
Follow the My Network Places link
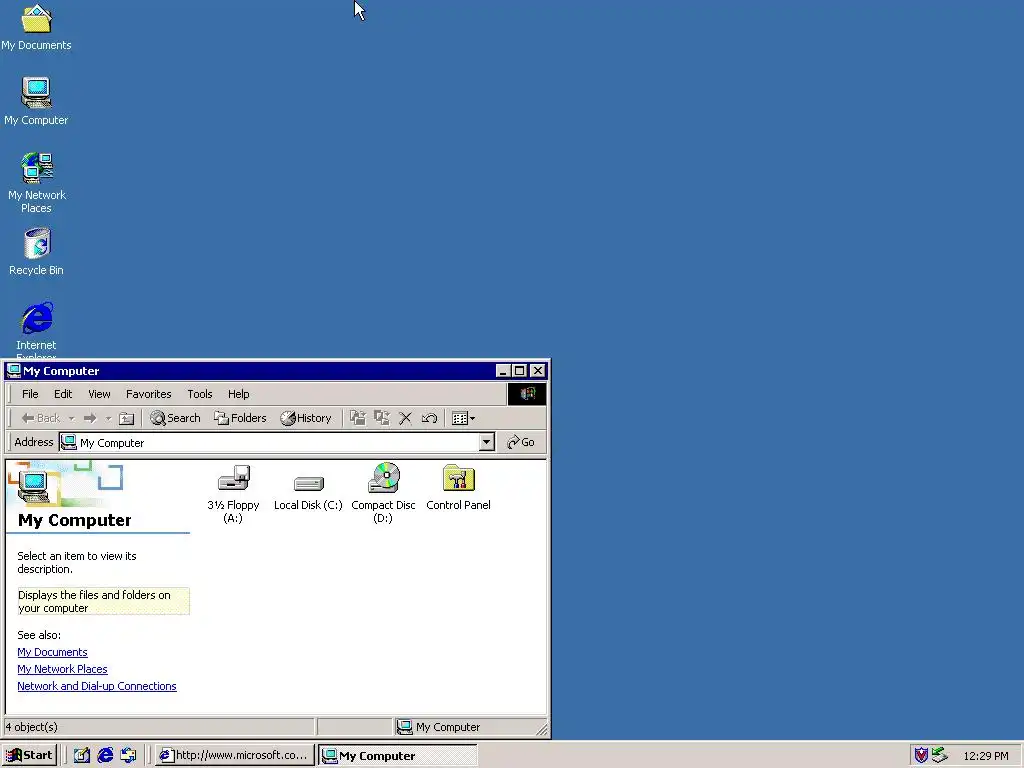(x=62, y=669)
